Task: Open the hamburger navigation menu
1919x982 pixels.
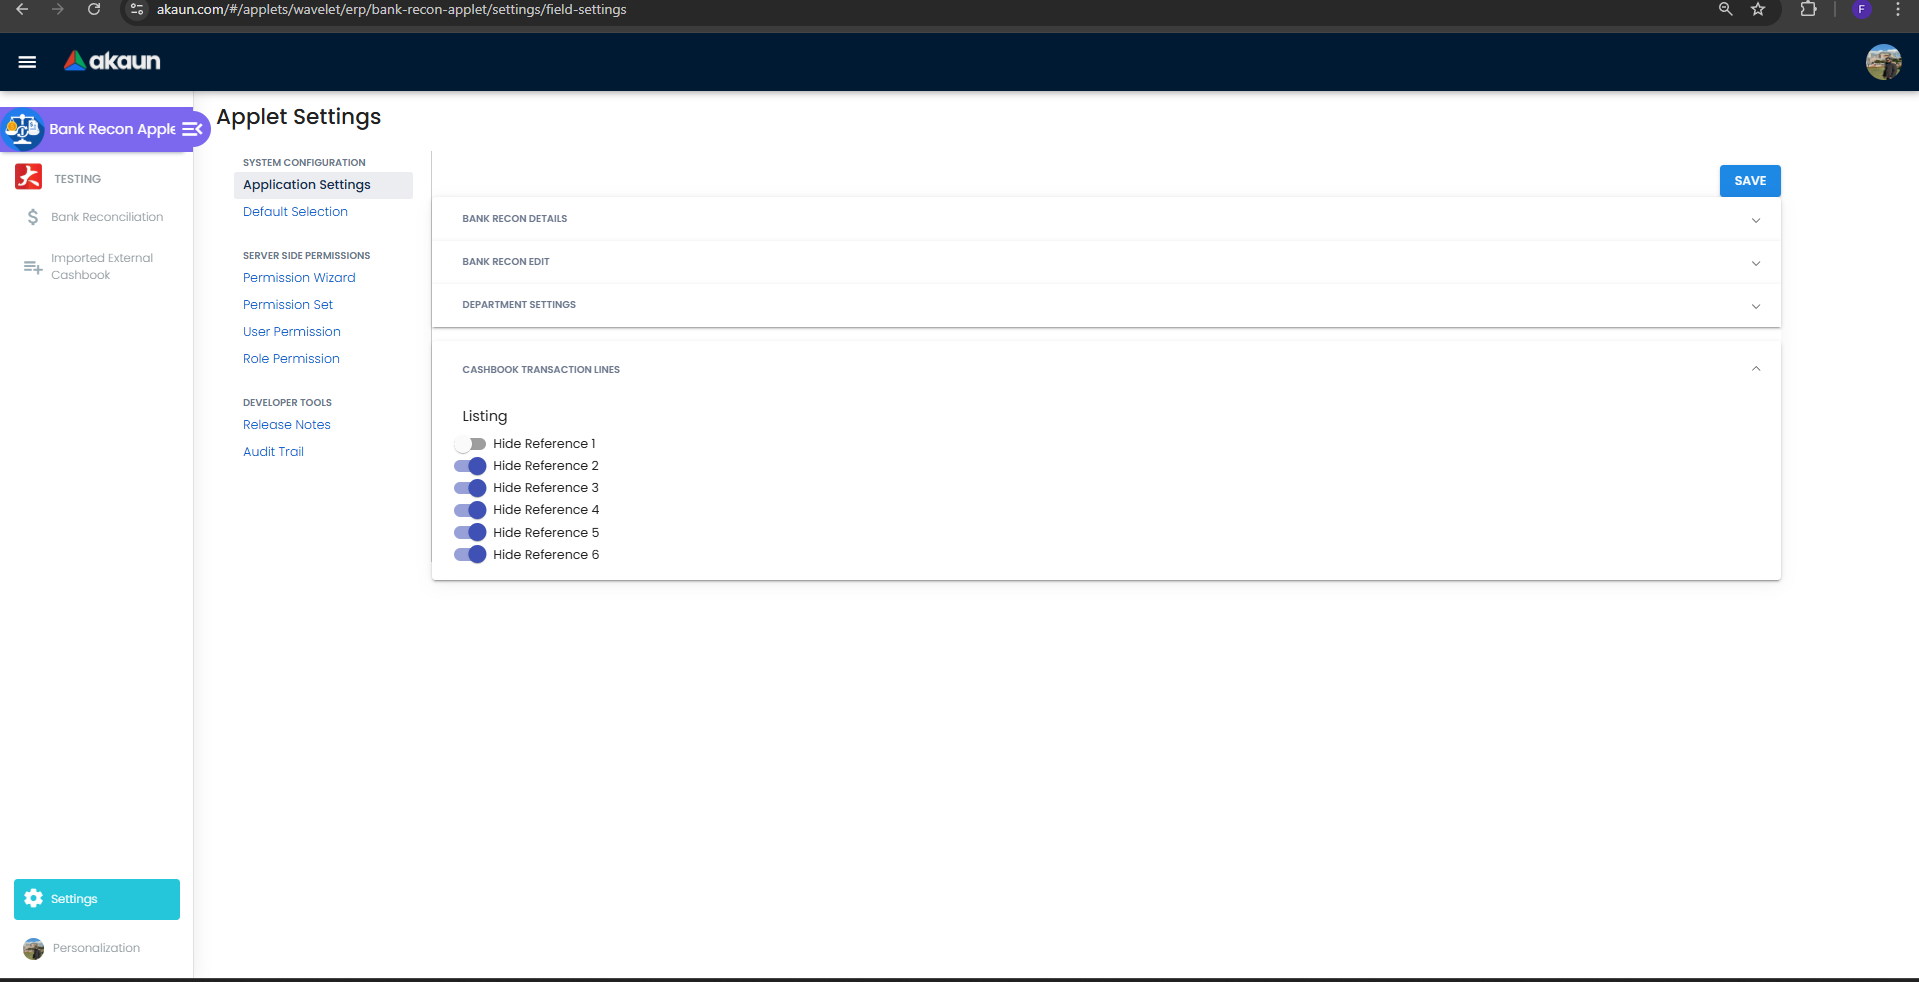Action: coord(27,62)
